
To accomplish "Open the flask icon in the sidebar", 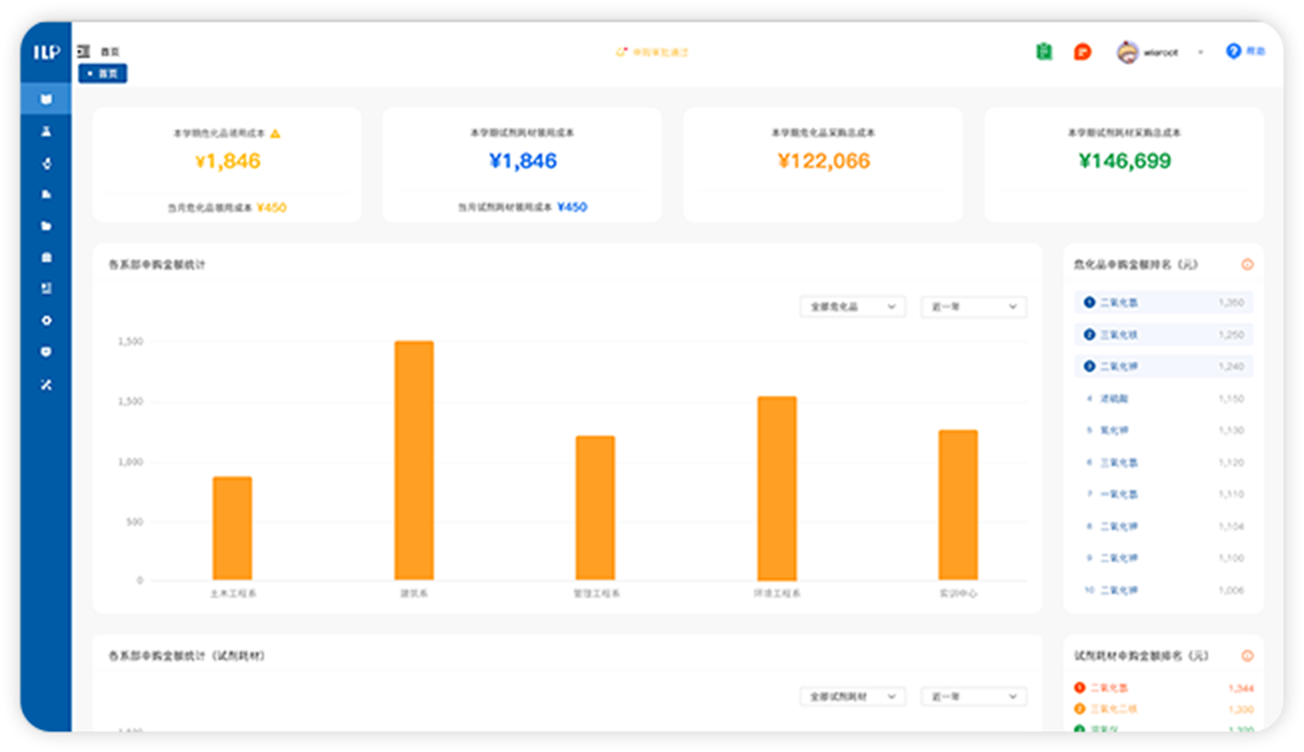I will 46,131.
